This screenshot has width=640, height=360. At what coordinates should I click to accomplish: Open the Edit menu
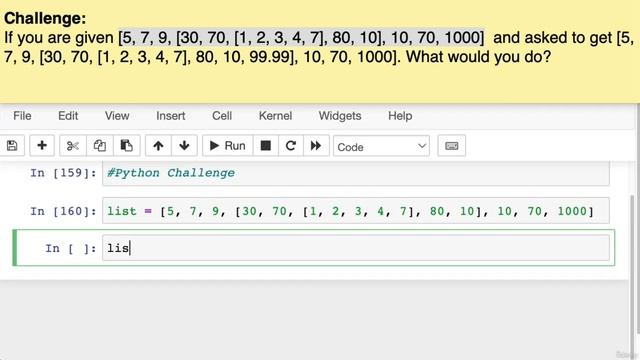(x=68, y=116)
